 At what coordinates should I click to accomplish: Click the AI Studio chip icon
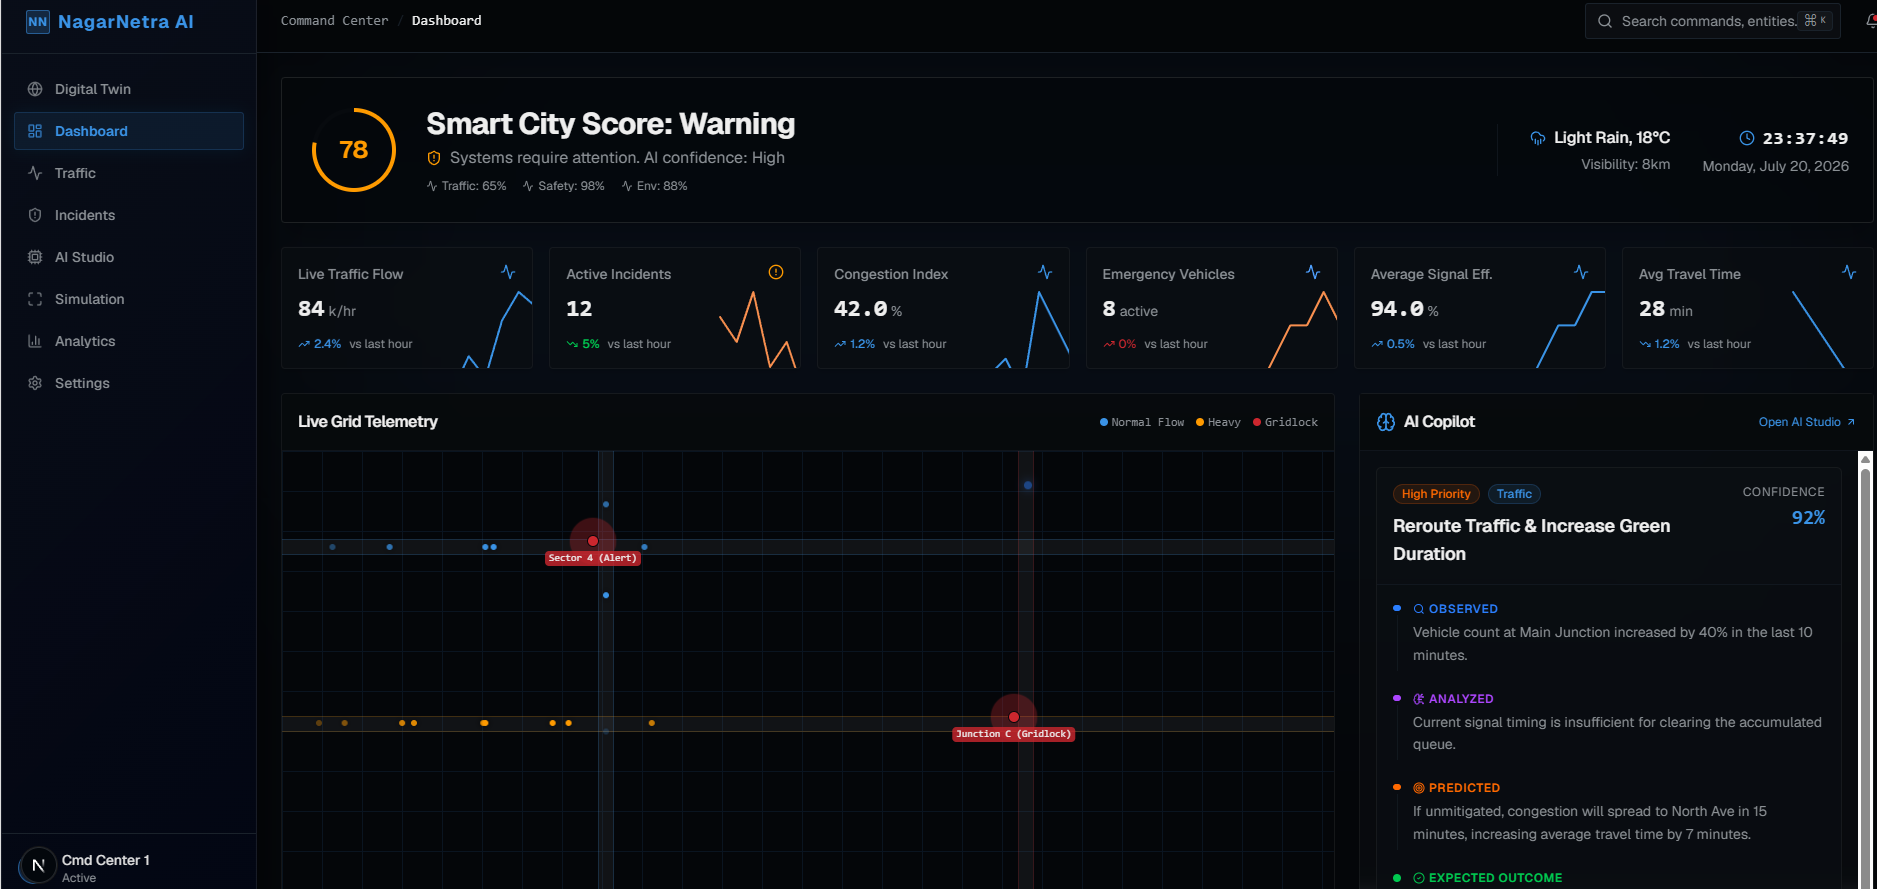35,257
